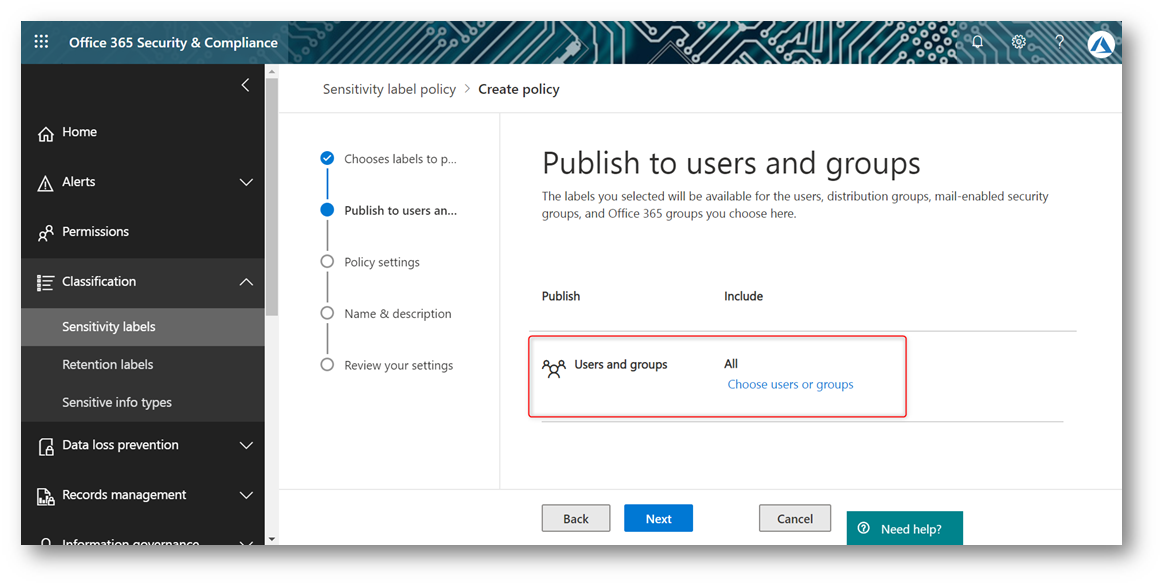Click the Choose users or groups link
This screenshot has height=587, width=1164.
[790, 385]
